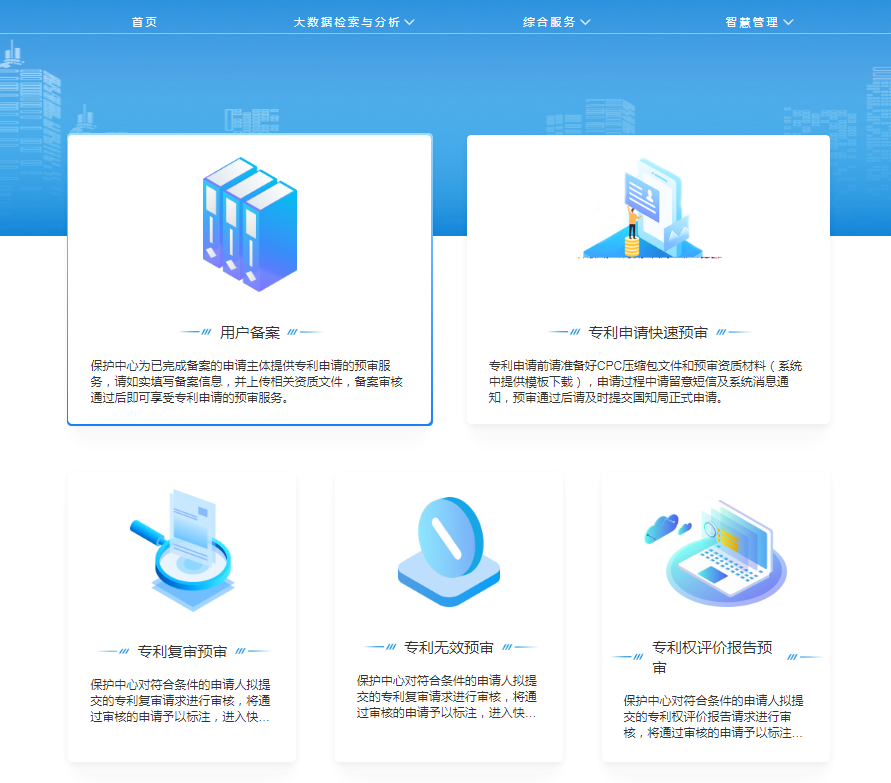
Task: Select the 专利复审预审 heading
Action: point(182,651)
